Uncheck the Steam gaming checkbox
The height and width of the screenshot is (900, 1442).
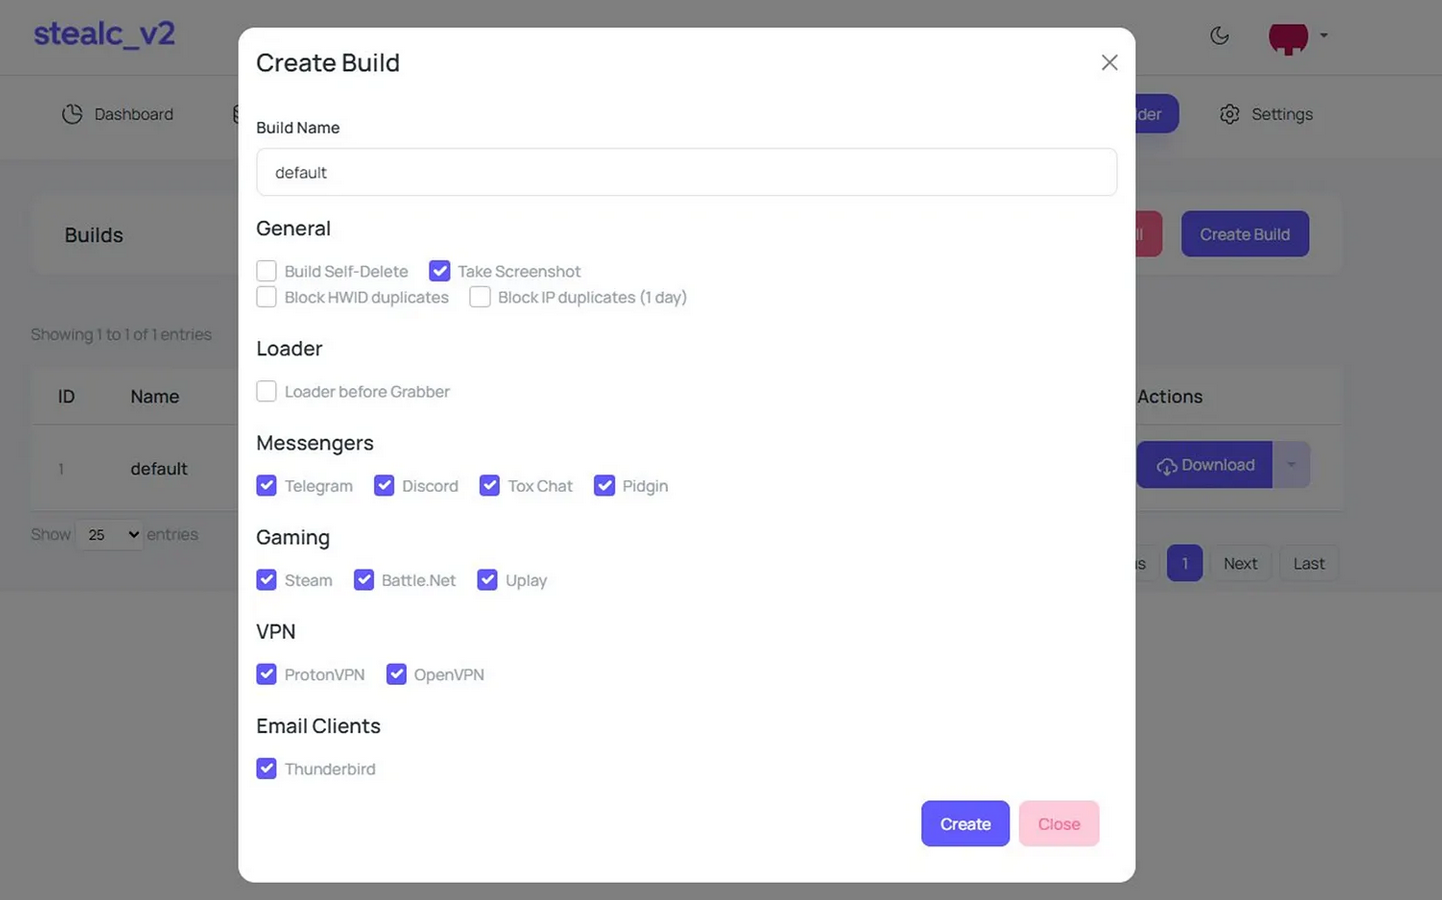click(x=266, y=580)
